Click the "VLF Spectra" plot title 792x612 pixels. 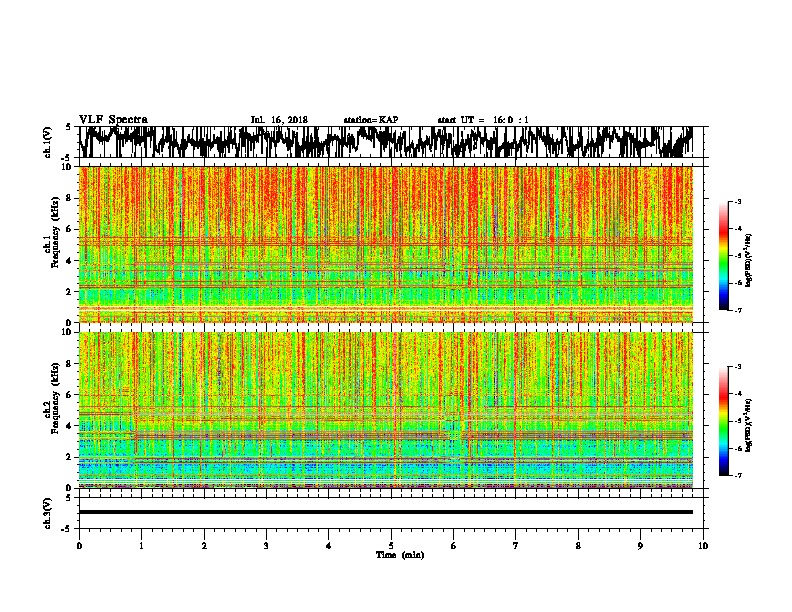[x=113, y=119]
